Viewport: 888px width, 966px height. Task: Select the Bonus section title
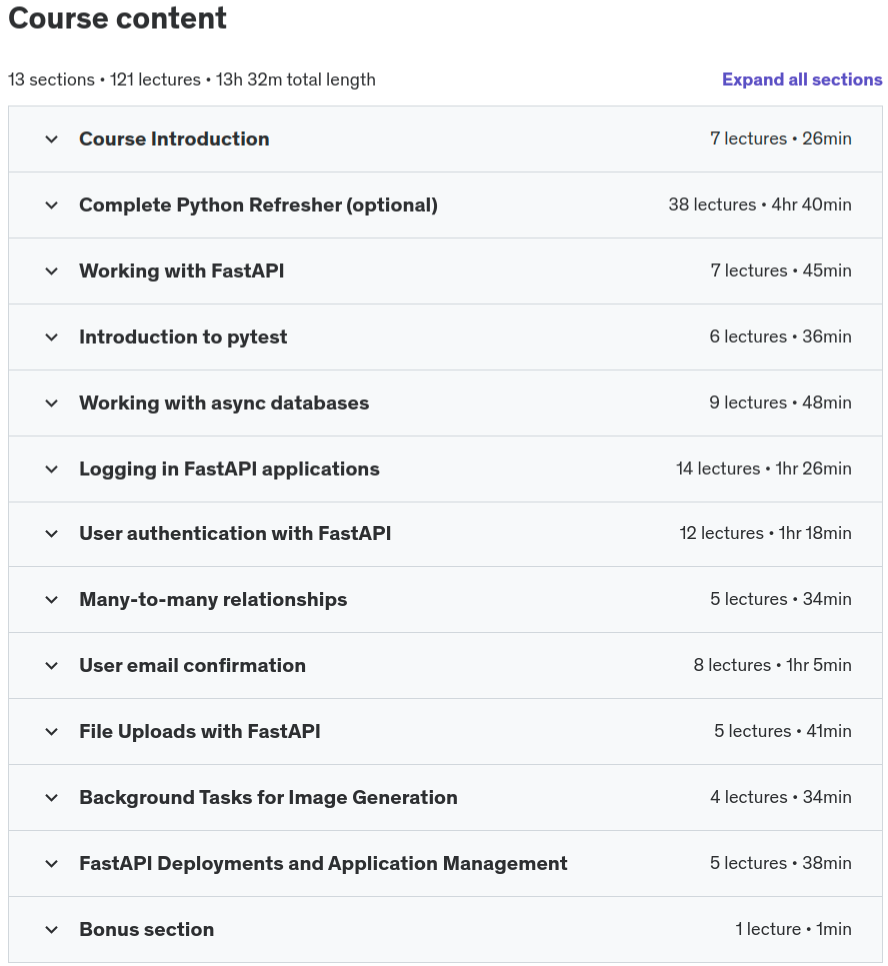[x=147, y=929]
